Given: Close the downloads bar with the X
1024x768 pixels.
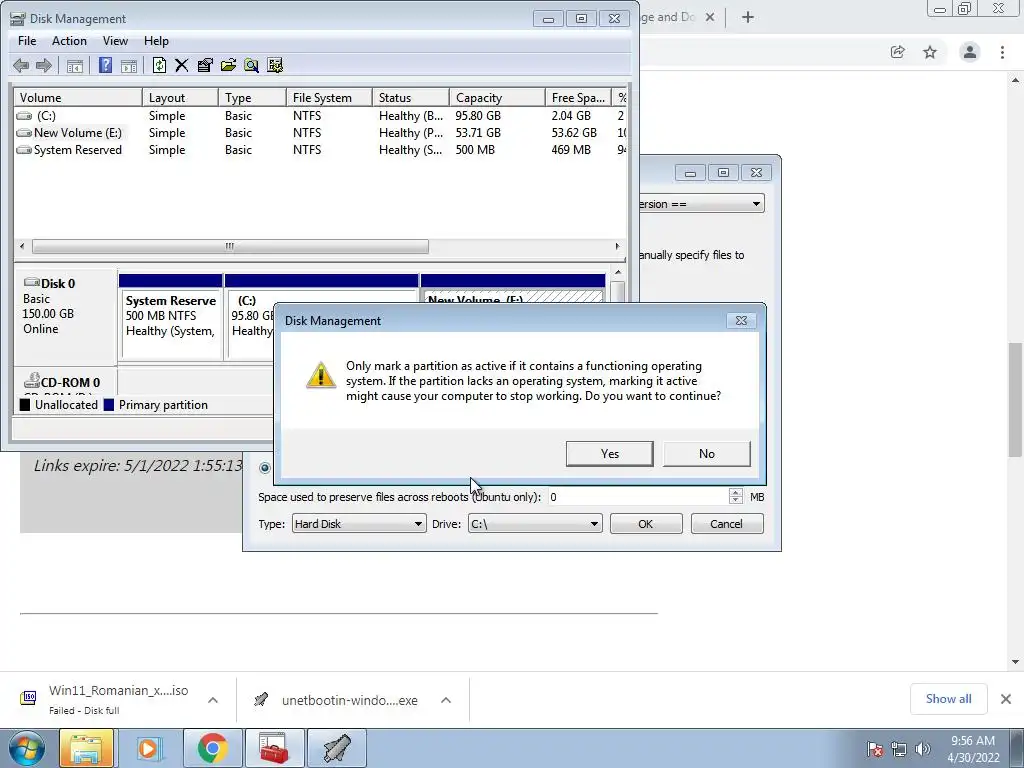Looking at the screenshot, I should point(1006,699).
